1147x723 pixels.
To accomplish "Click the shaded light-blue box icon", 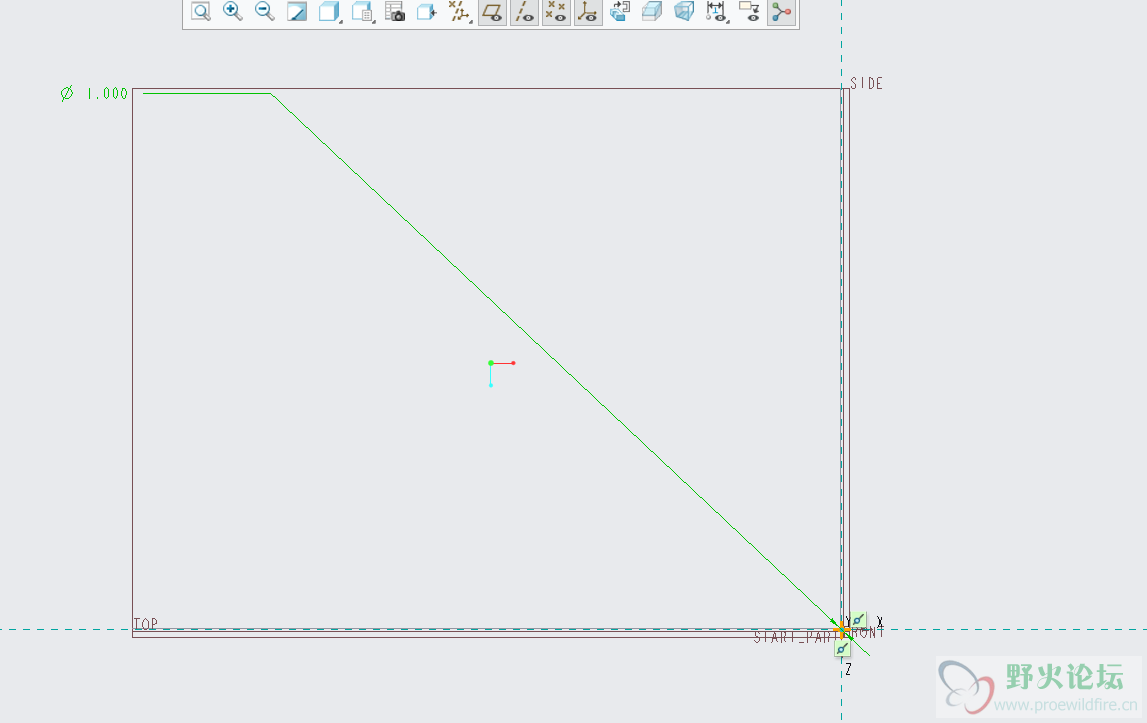I will click(x=652, y=11).
